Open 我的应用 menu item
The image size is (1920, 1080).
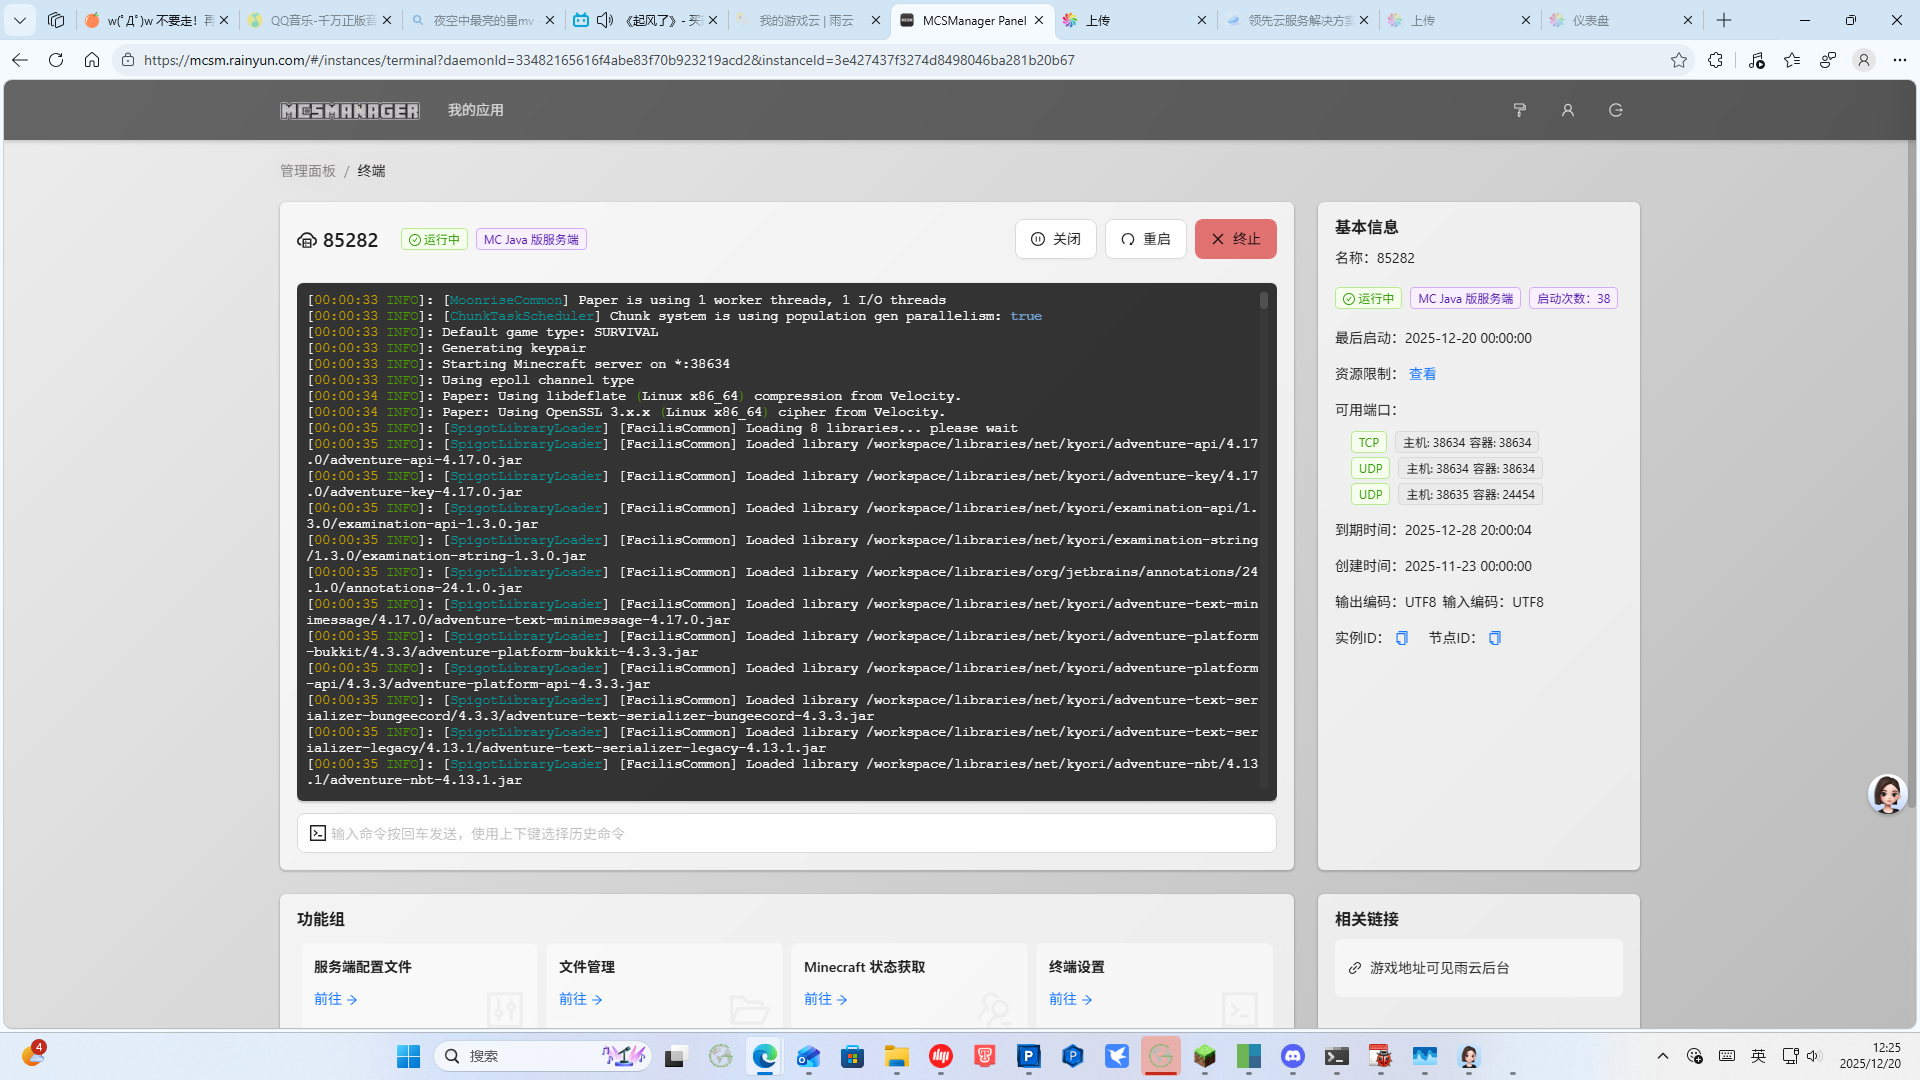point(475,110)
